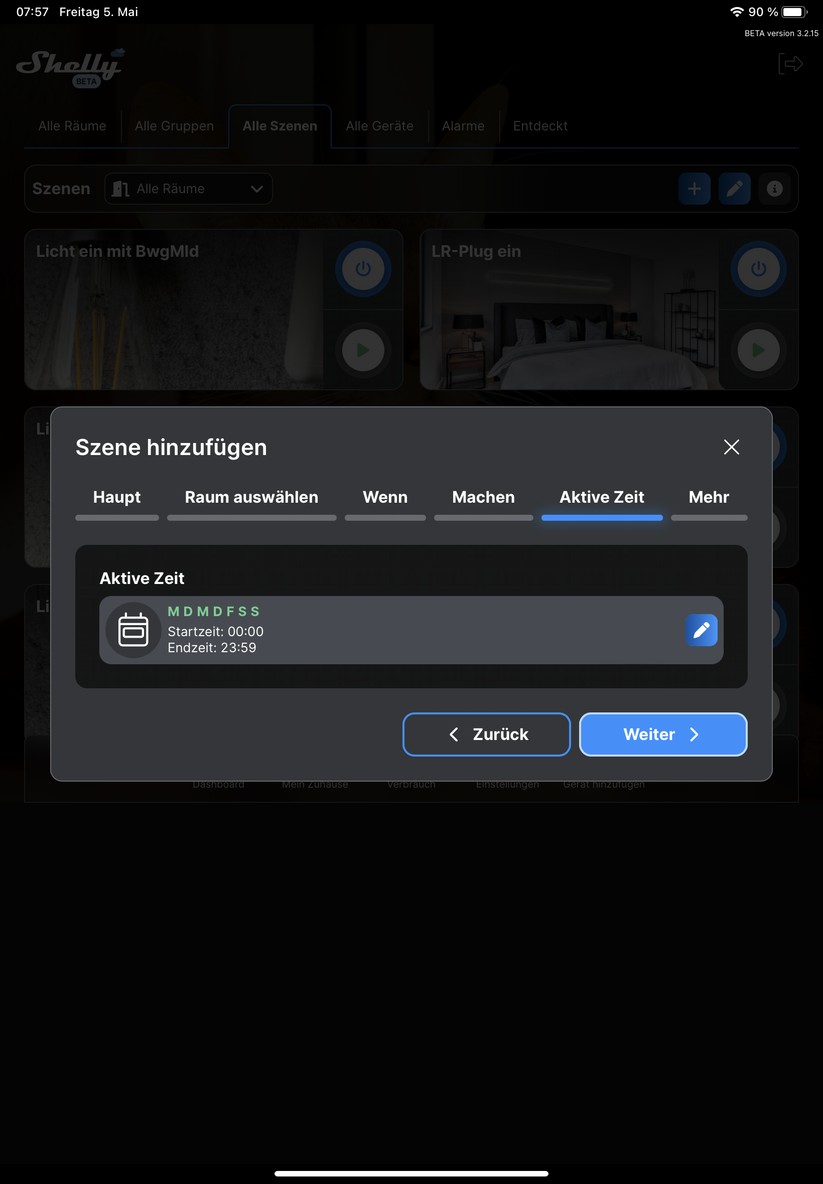Click the Raum auswählen step progress bar

251,518
